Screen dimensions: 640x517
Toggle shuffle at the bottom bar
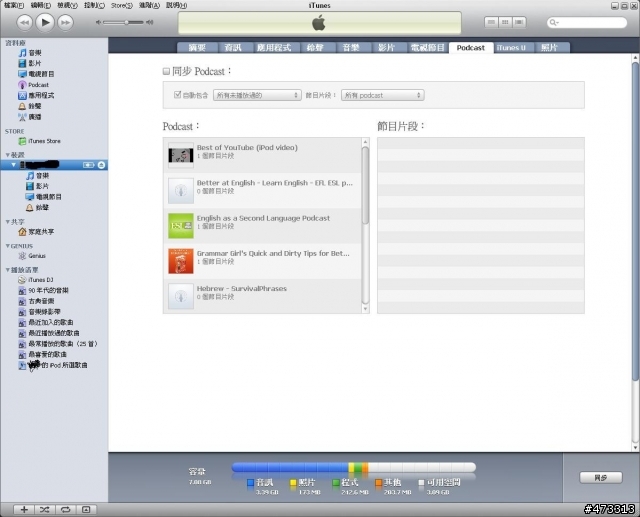44,509
